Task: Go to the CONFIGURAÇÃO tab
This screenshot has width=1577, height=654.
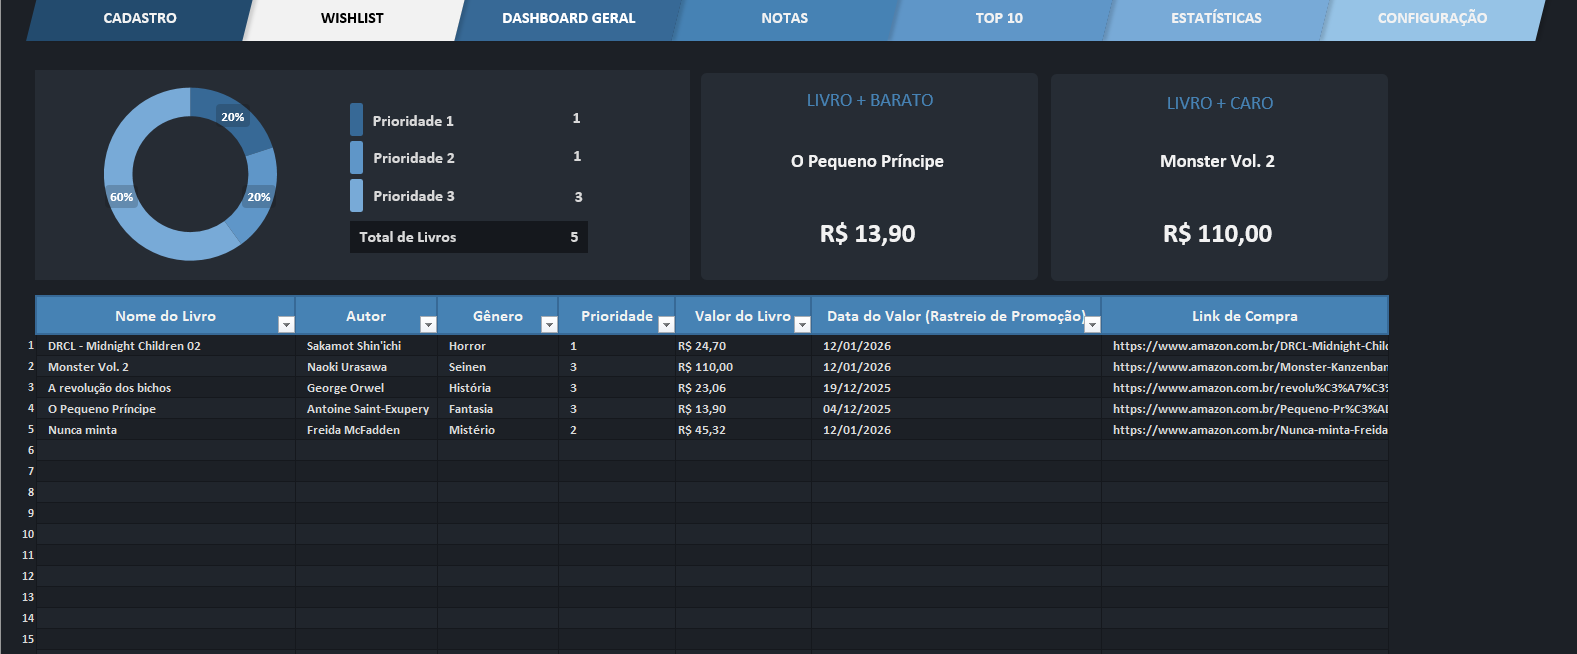Action: [x=1432, y=19]
